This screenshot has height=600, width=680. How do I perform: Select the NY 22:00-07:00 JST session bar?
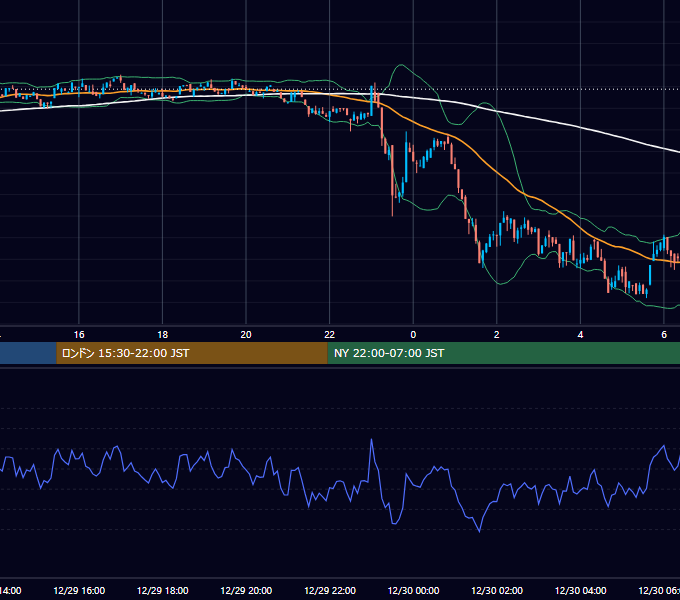503,353
